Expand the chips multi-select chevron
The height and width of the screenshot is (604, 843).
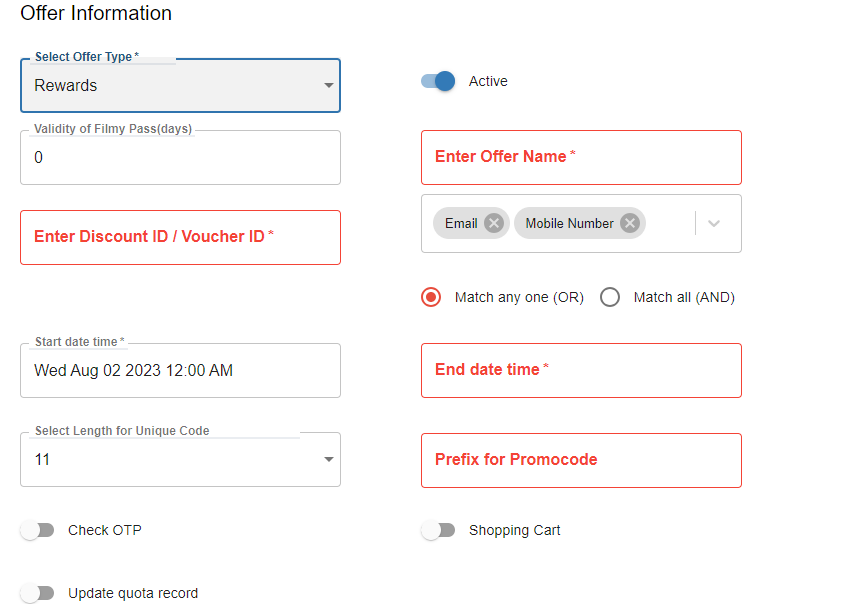[x=714, y=224]
